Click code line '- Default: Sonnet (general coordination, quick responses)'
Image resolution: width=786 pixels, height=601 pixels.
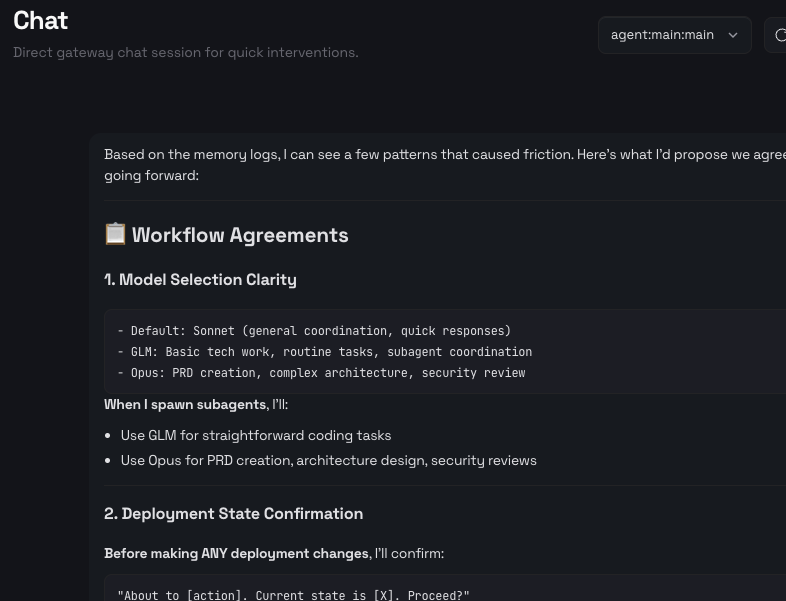click(x=314, y=331)
